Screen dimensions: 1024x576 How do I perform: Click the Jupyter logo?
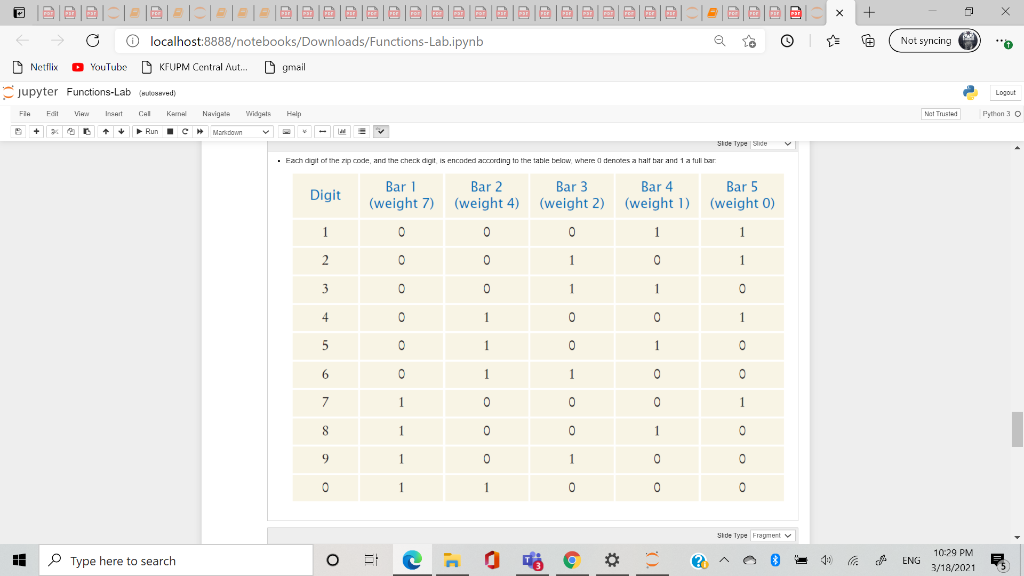coord(30,92)
